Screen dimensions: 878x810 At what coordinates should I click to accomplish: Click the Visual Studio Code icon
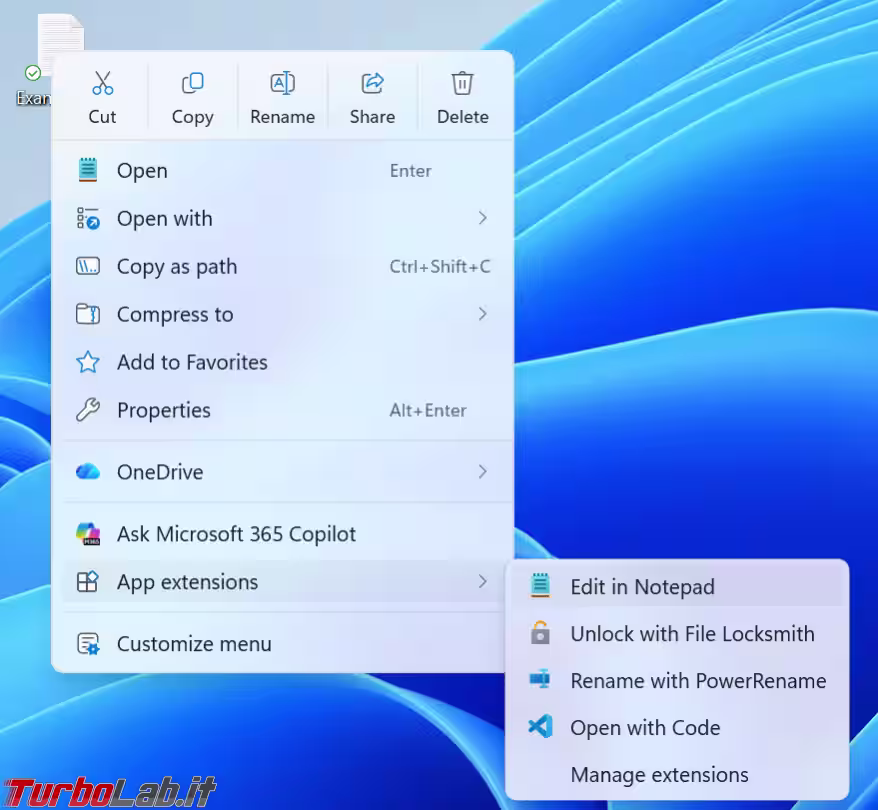(540, 727)
